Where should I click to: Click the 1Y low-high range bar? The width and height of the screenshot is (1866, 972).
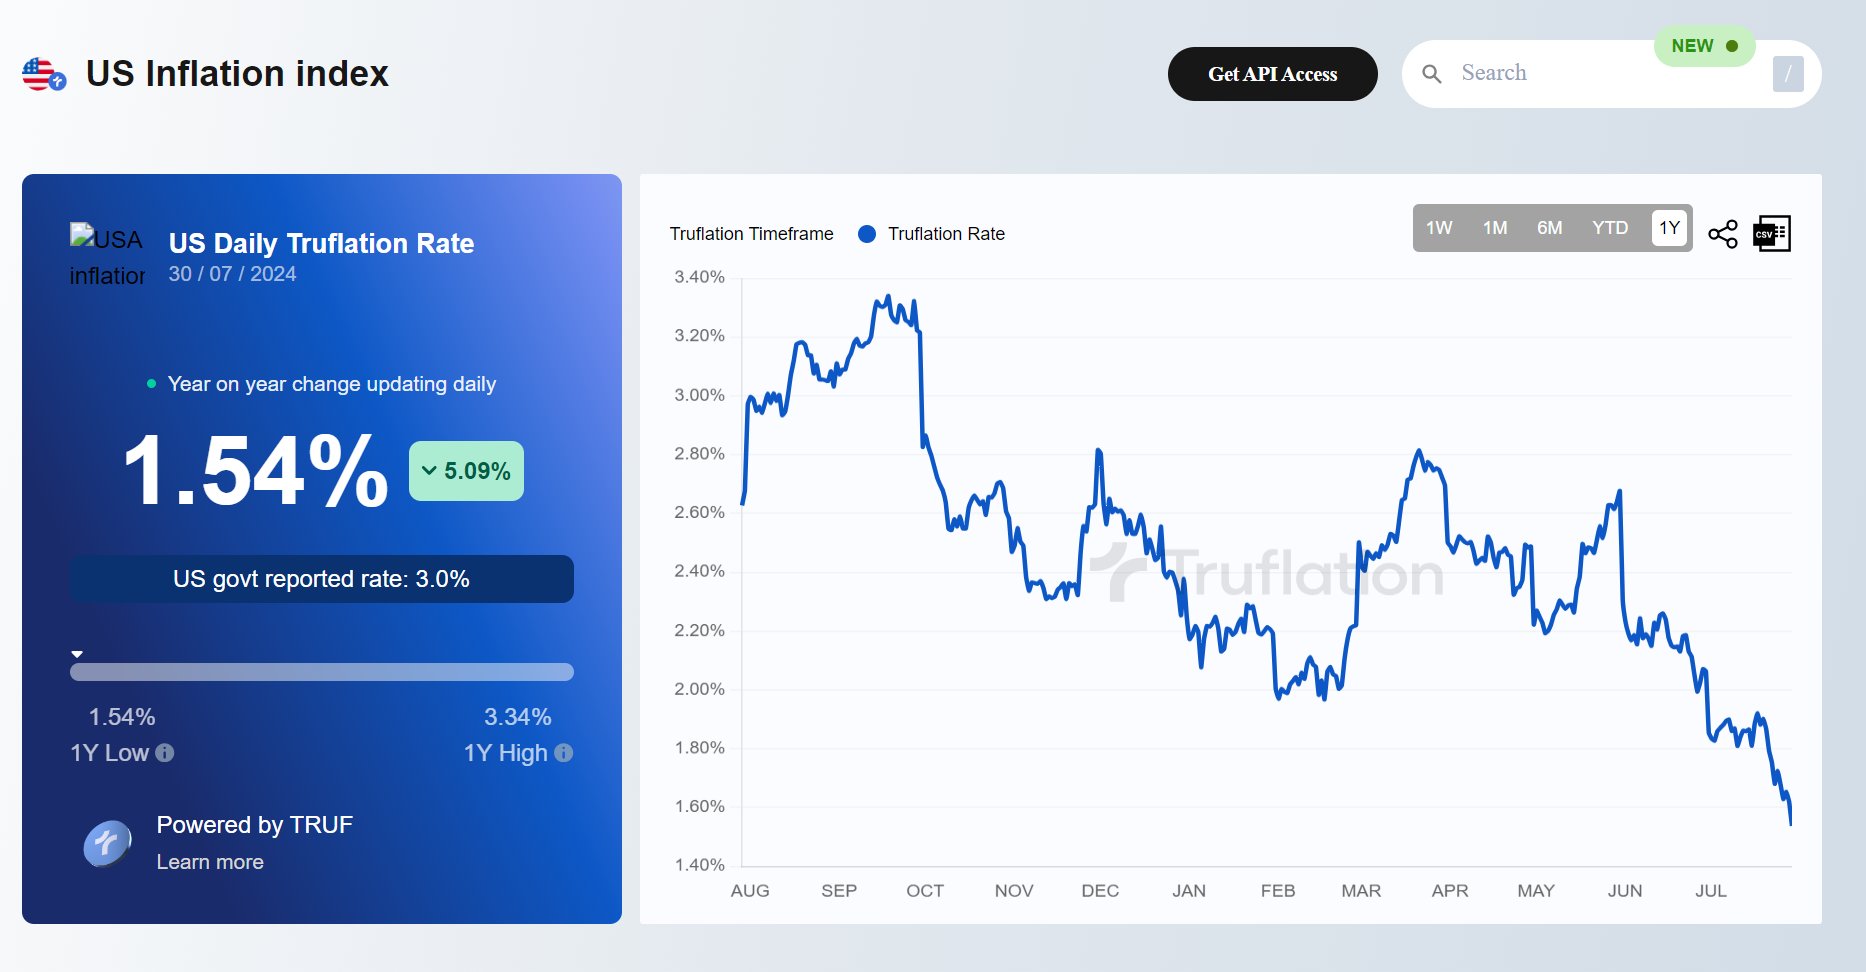[322, 672]
